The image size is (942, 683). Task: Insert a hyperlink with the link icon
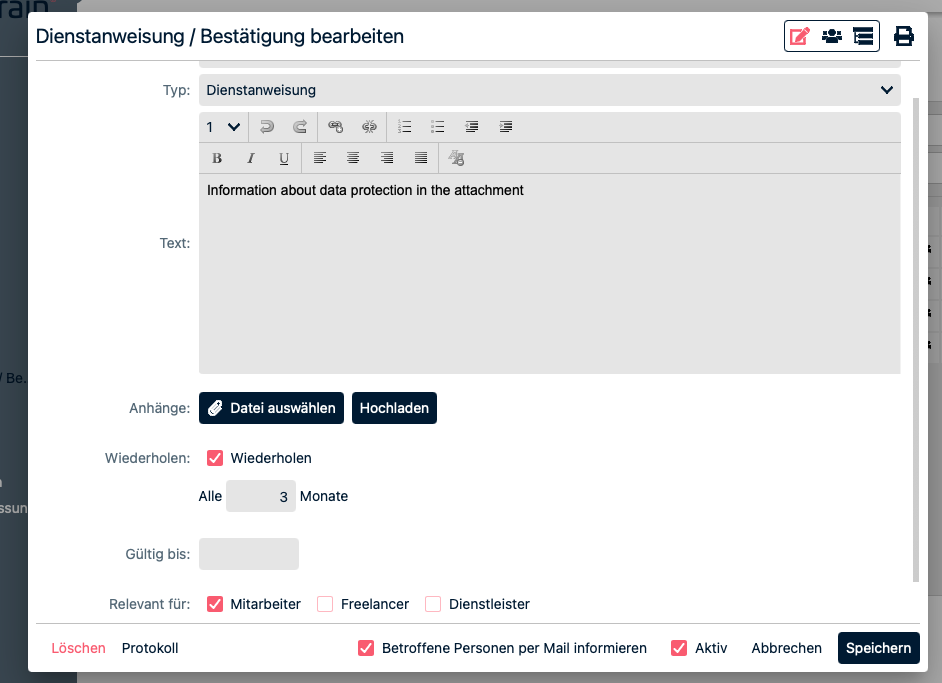tap(336, 127)
